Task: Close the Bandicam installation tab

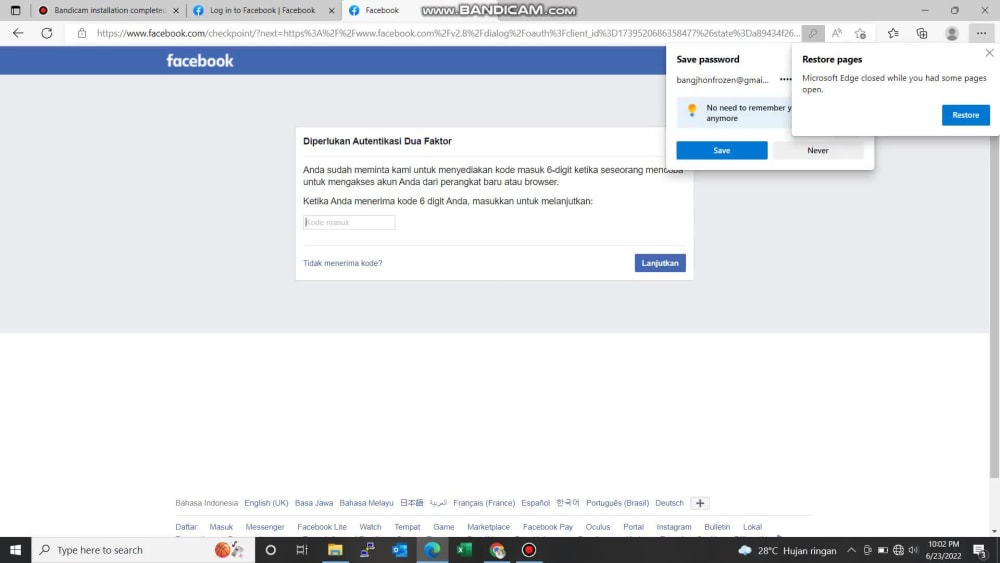Action: pyautogui.click(x=176, y=10)
